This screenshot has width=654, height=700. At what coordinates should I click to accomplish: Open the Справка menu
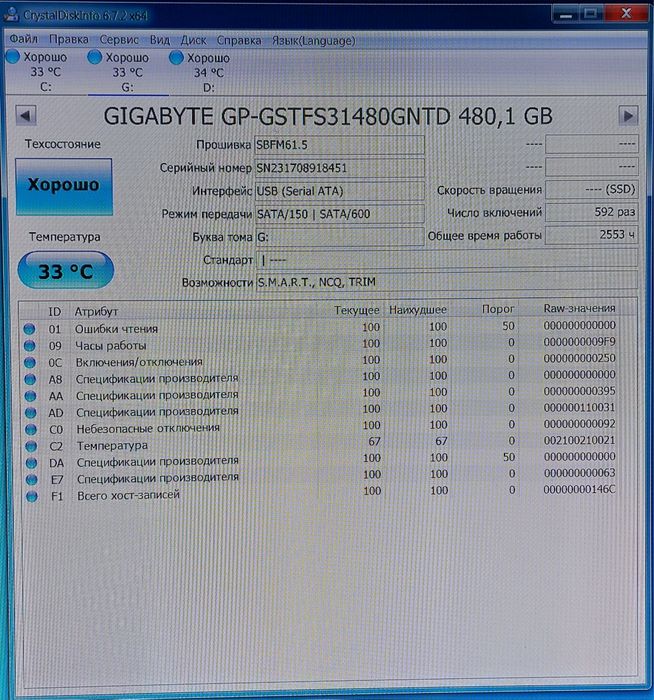[x=239, y=41]
